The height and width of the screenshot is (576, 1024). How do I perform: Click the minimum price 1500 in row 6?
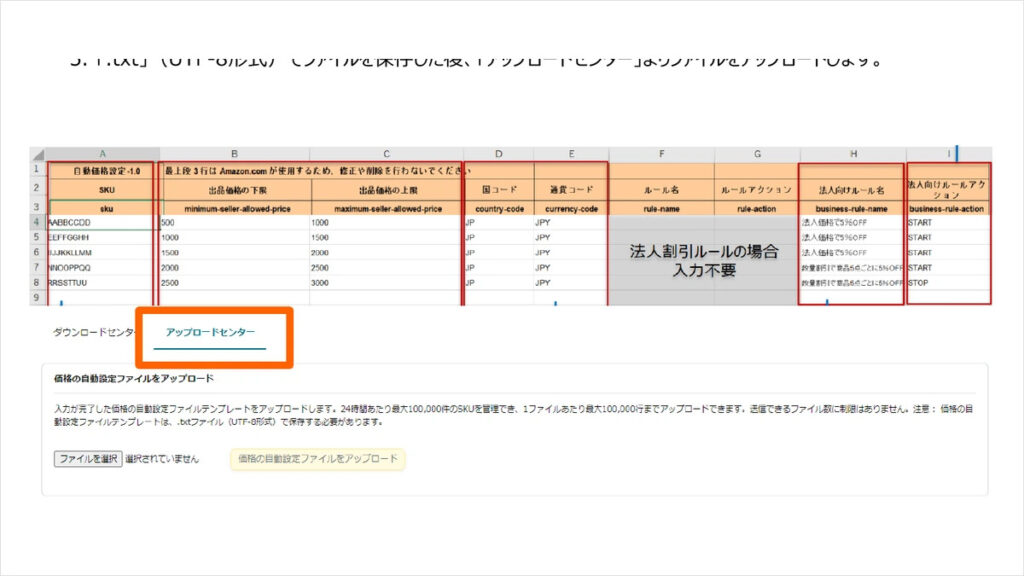click(235, 253)
